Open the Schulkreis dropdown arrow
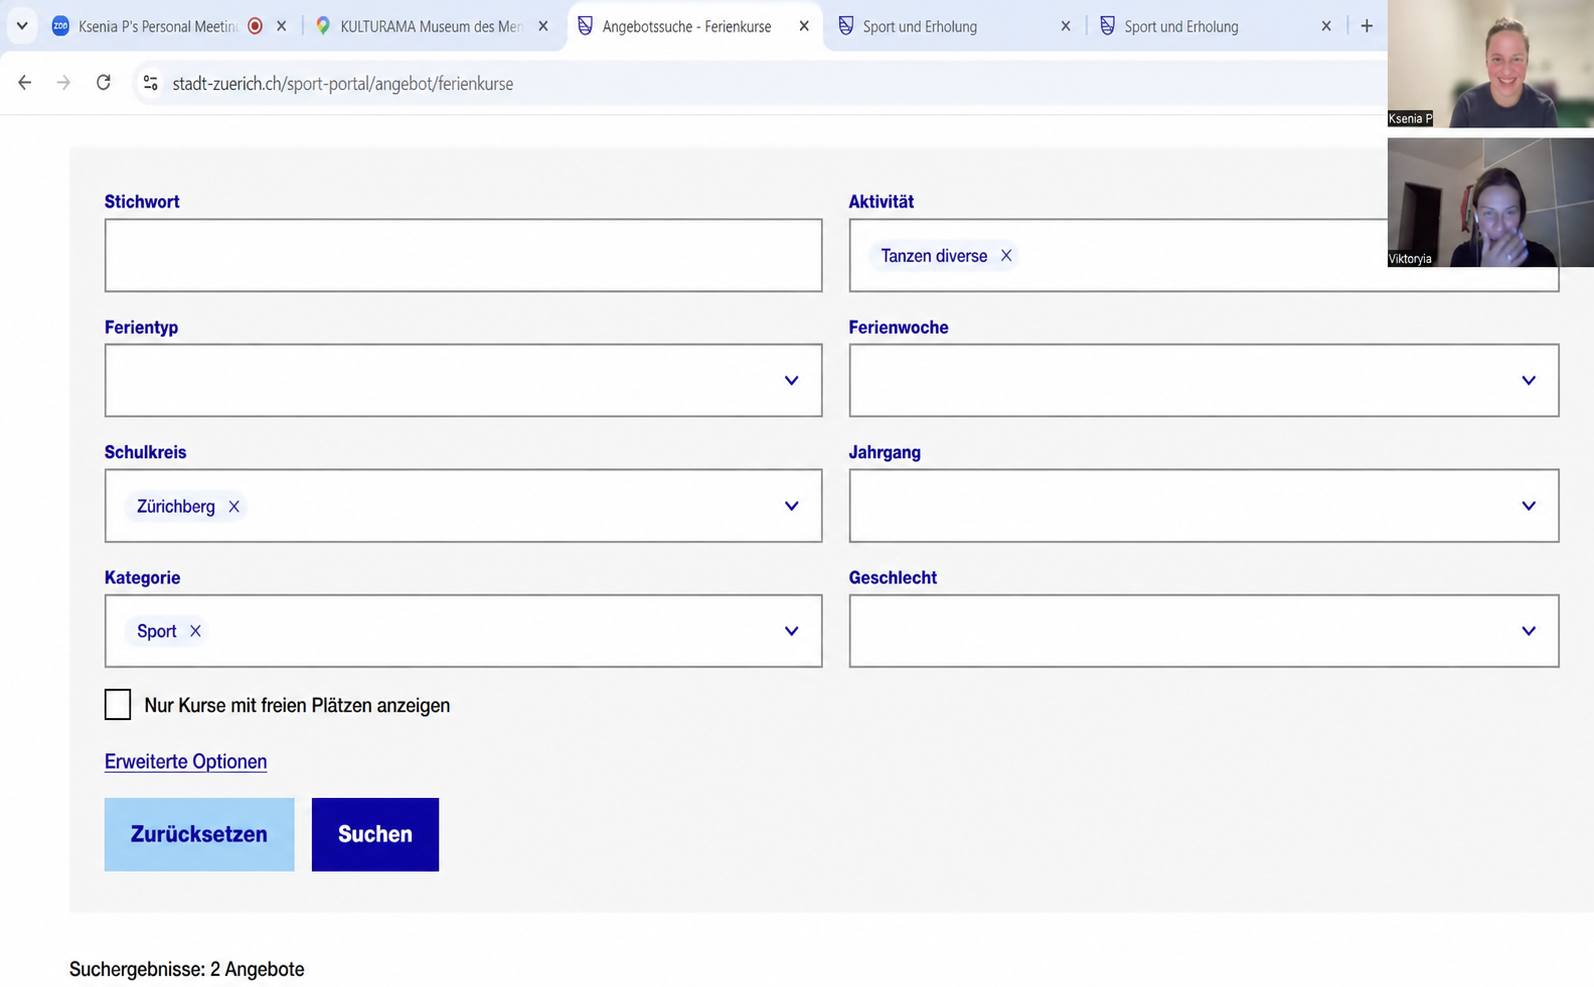The image size is (1594, 987). pyautogui.click(x=791, y=506)
